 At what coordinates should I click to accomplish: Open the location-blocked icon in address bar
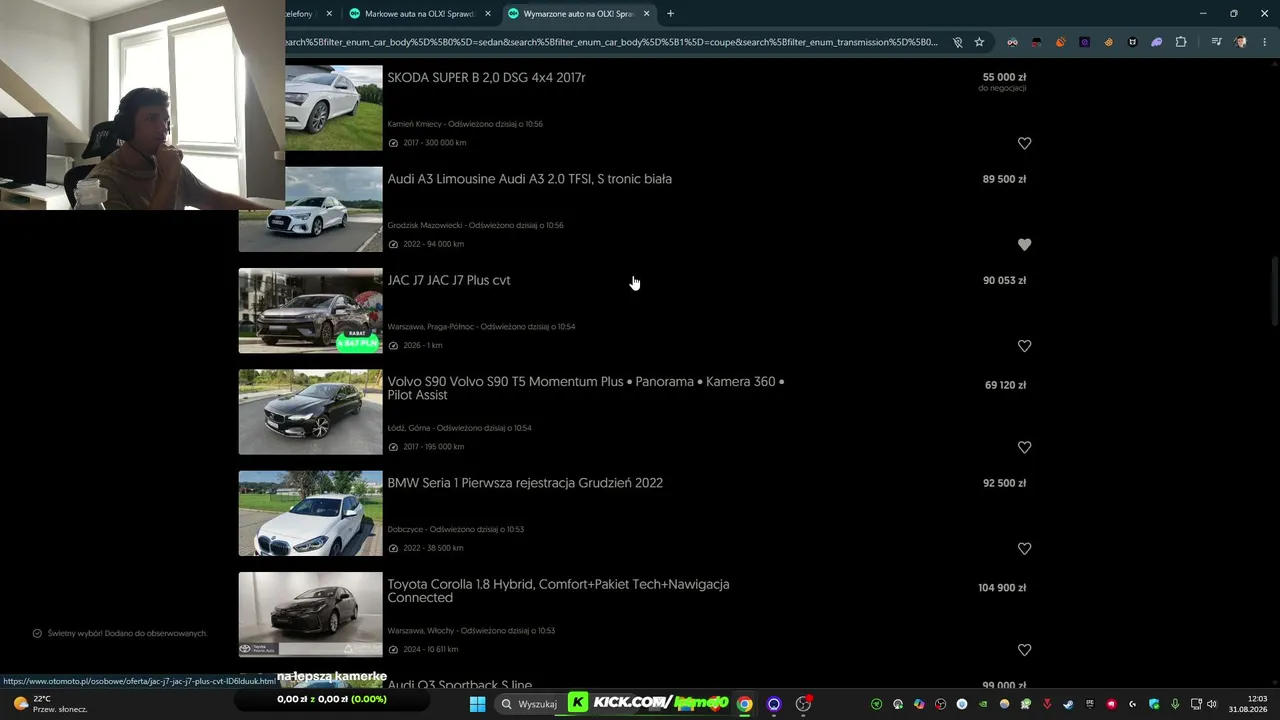pos(957,42)
